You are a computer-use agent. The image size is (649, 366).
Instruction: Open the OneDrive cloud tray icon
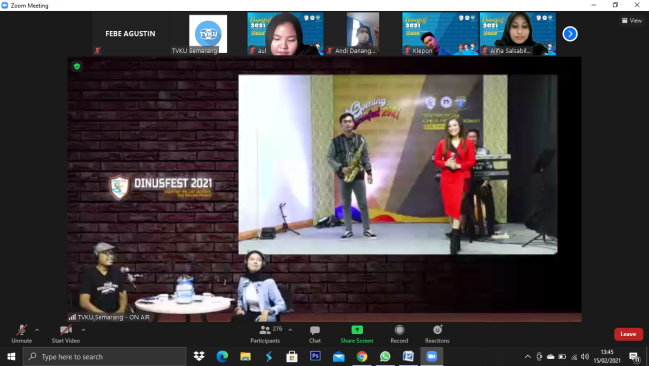click(x=550, y=356)
